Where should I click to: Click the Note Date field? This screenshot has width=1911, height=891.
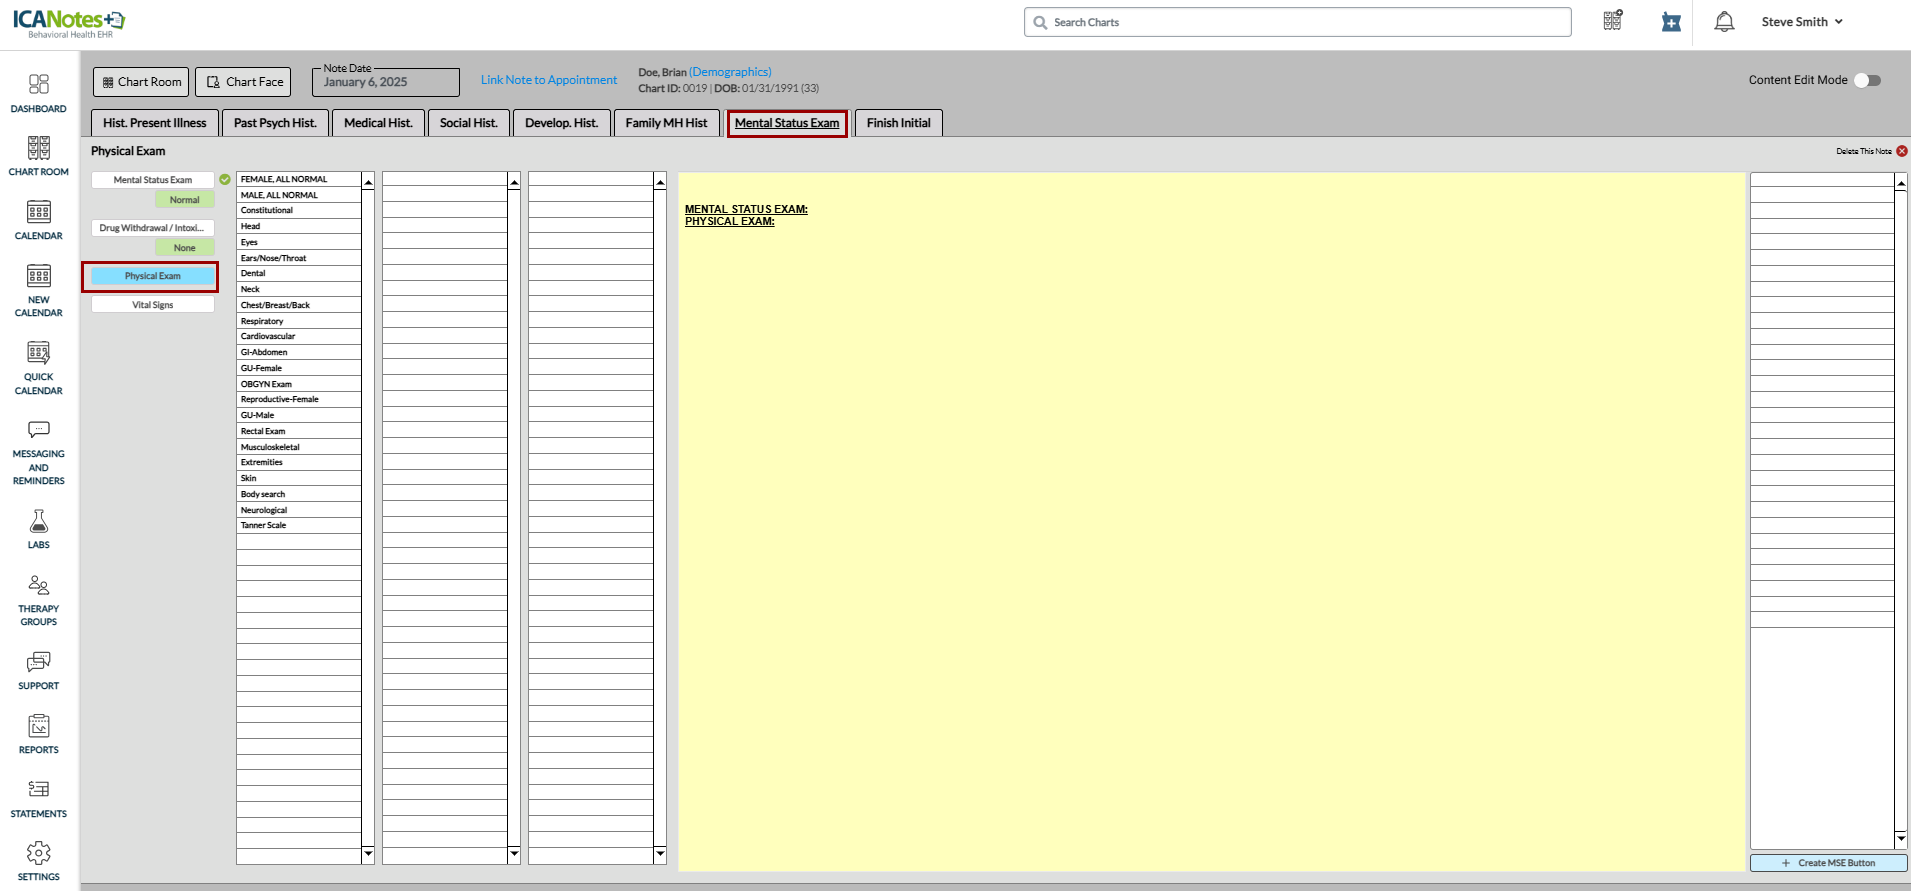tap(385, 82)
